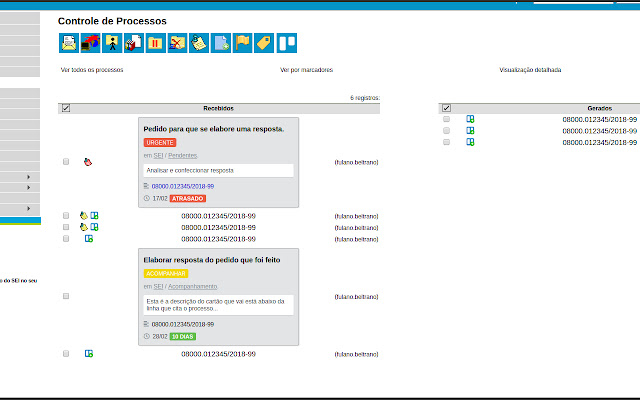640x400 pixels.
Task: Click the Incluir em Bloco books icon
Action: tap(134, 43)
